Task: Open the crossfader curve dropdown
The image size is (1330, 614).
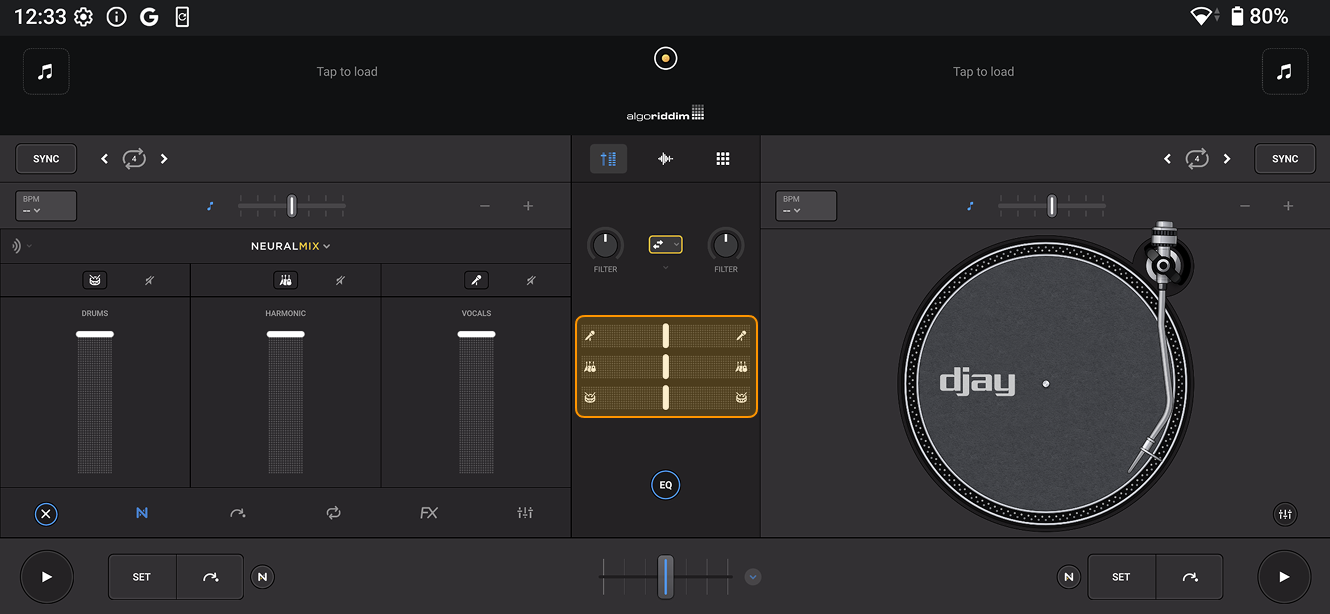Action: point(665,244)
